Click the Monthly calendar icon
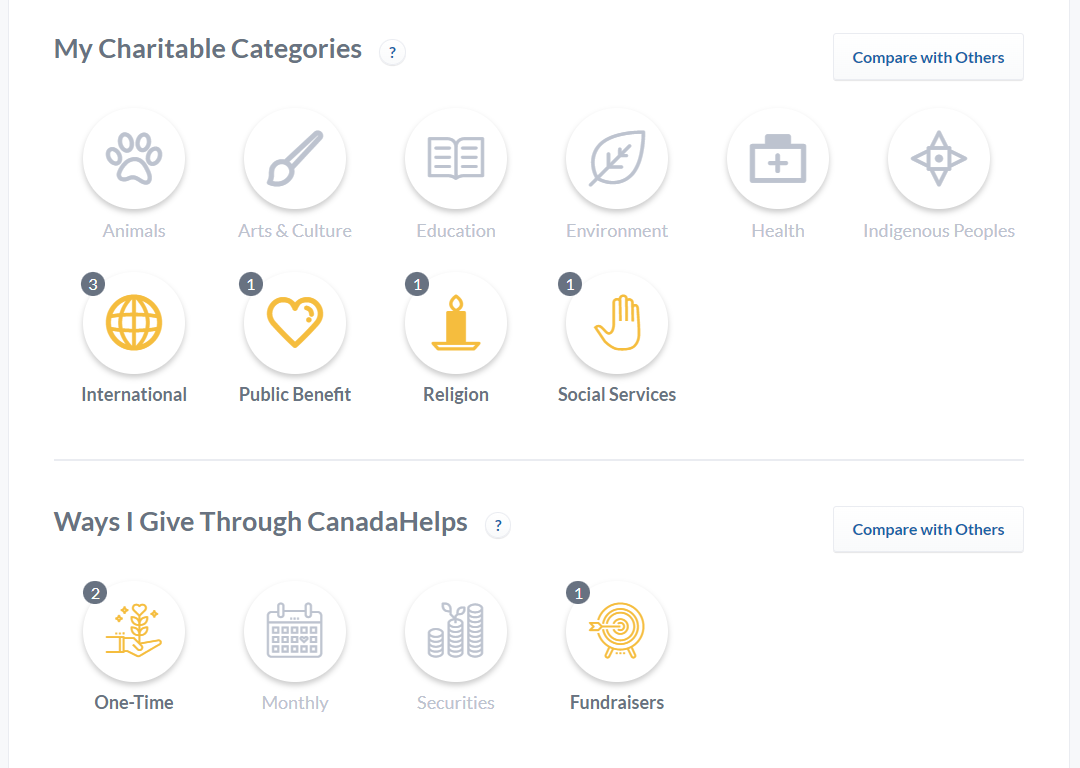Viewport: 1080px width, 768px height. click(x=295, y=631)
